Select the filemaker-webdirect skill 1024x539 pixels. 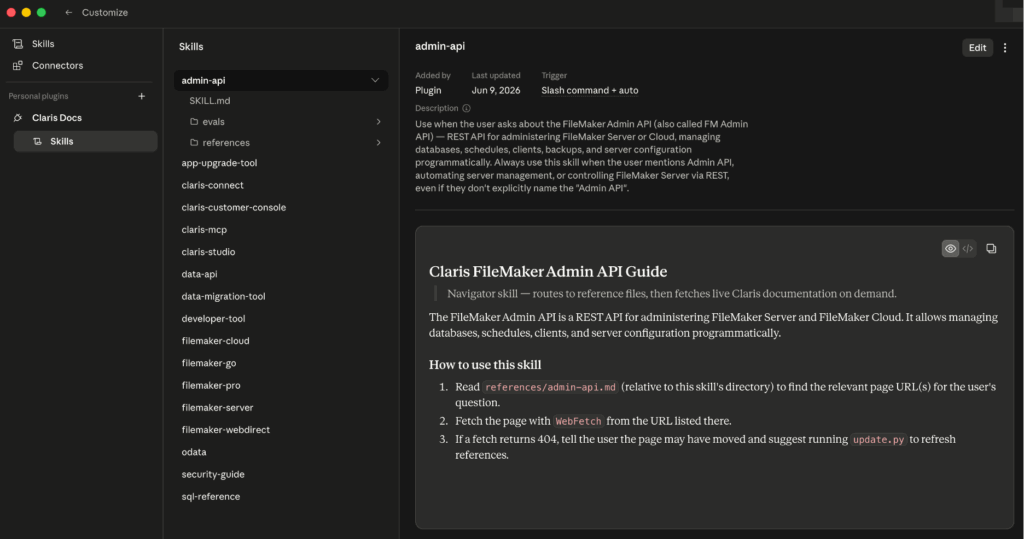click(226, 429)
